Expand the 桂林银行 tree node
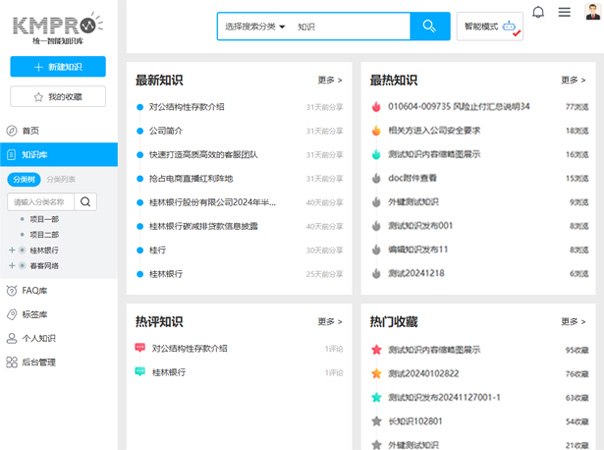 pyautogui.click(x=11, y=250)
